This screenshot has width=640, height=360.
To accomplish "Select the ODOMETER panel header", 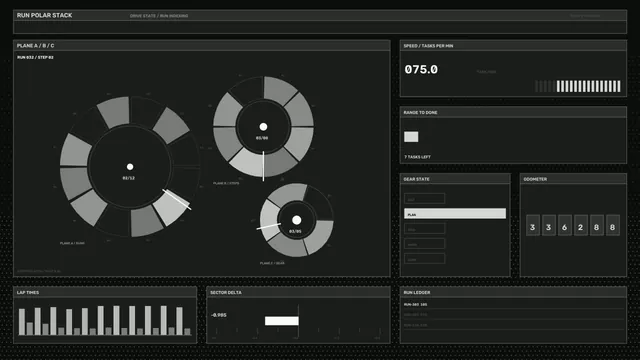I will (x=573, y=179).
